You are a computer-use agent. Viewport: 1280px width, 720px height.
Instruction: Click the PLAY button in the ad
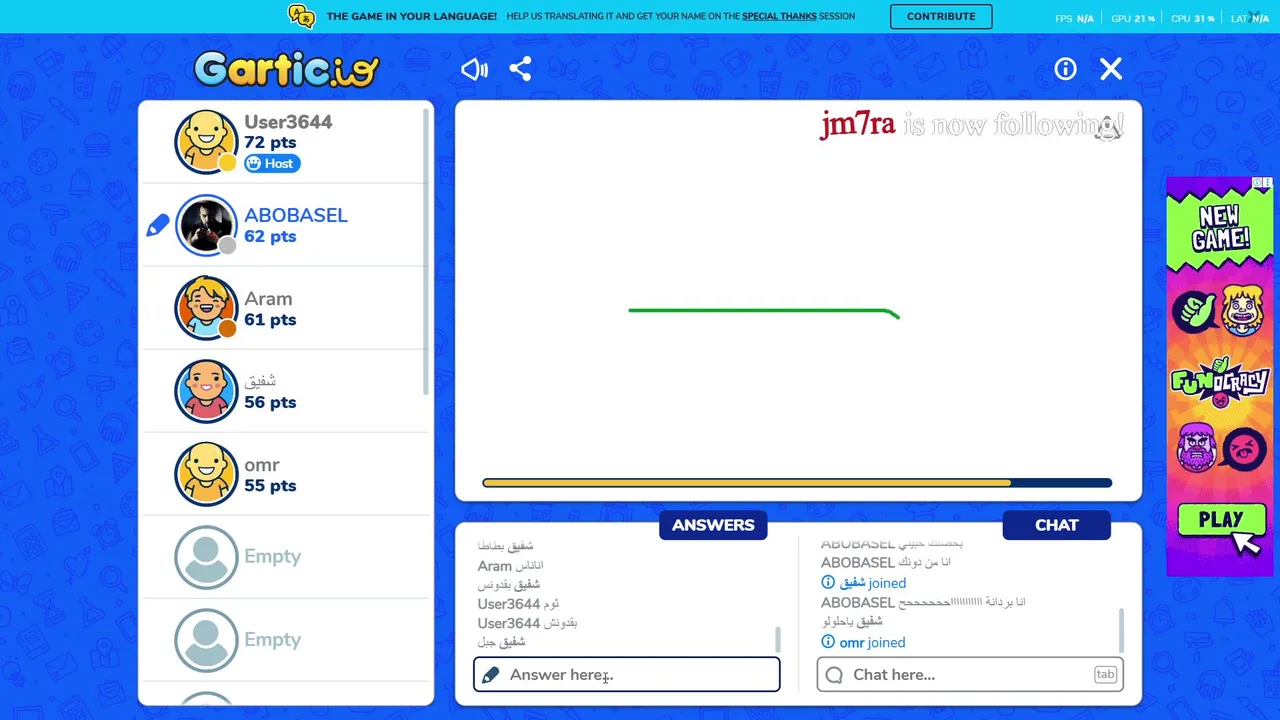click(x=1221, y=520)
